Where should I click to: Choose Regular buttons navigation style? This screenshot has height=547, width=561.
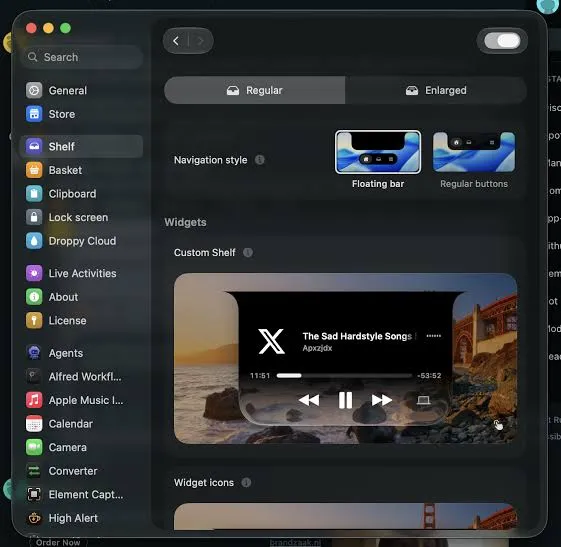(x=474, y=152)
